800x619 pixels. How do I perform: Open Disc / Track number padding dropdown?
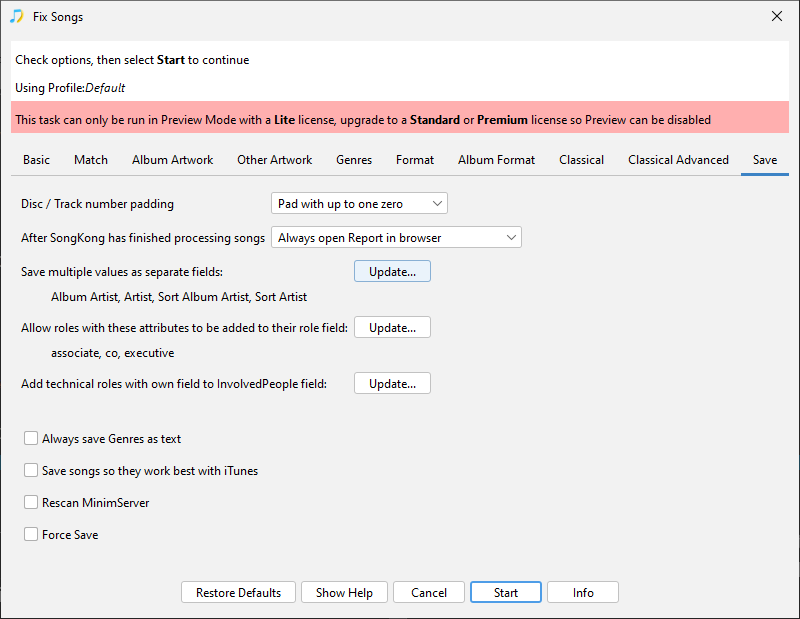[359, 204]
